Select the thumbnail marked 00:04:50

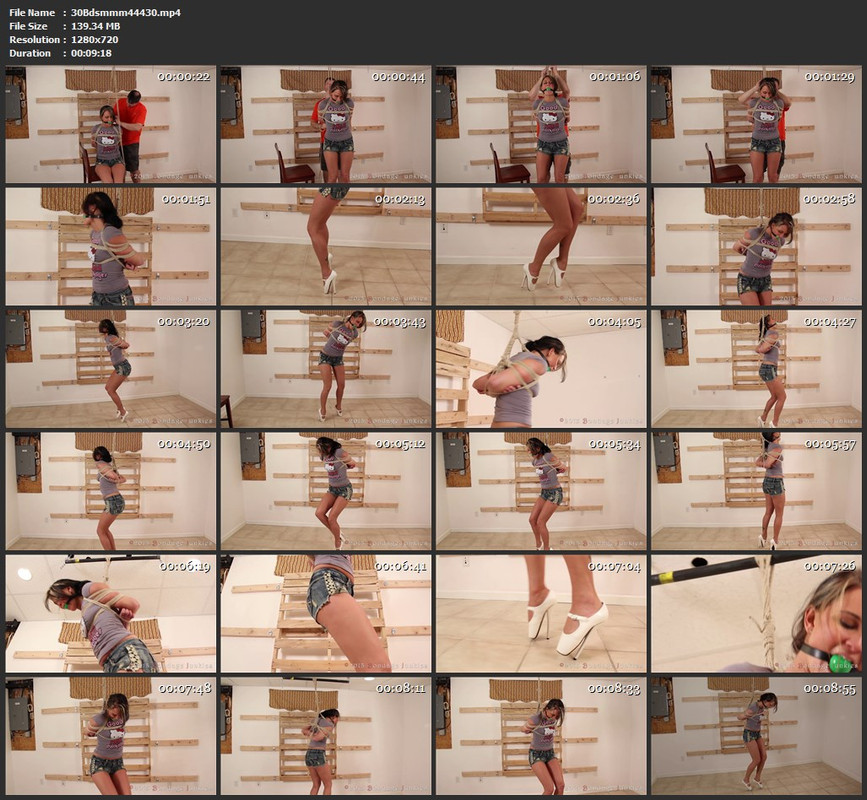coord(111,491)
